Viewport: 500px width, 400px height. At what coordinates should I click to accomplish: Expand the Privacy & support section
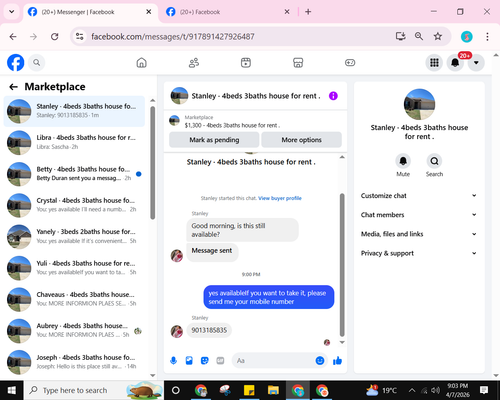[x=419, y=253]
